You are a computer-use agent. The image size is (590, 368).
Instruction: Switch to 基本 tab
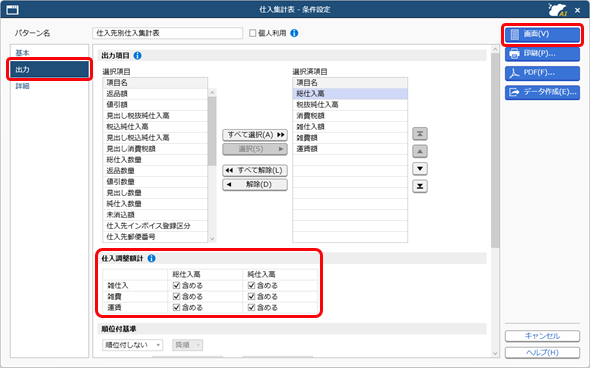click(x=49, y=53)
